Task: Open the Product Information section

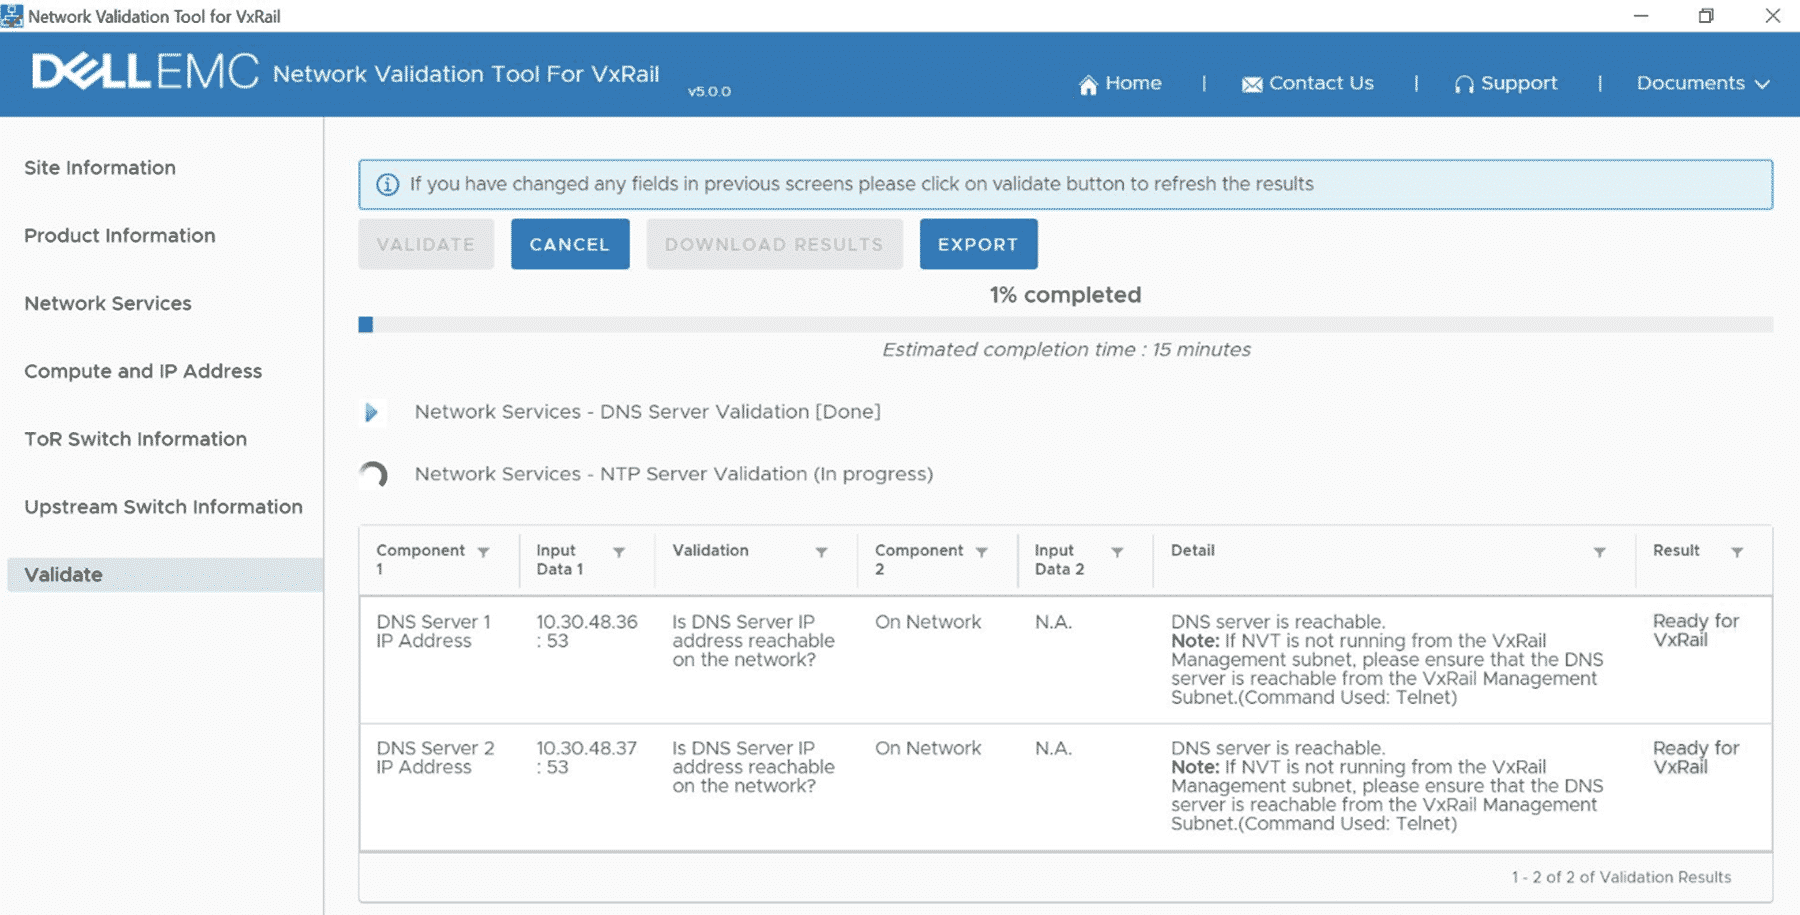Action: [120, 236]
